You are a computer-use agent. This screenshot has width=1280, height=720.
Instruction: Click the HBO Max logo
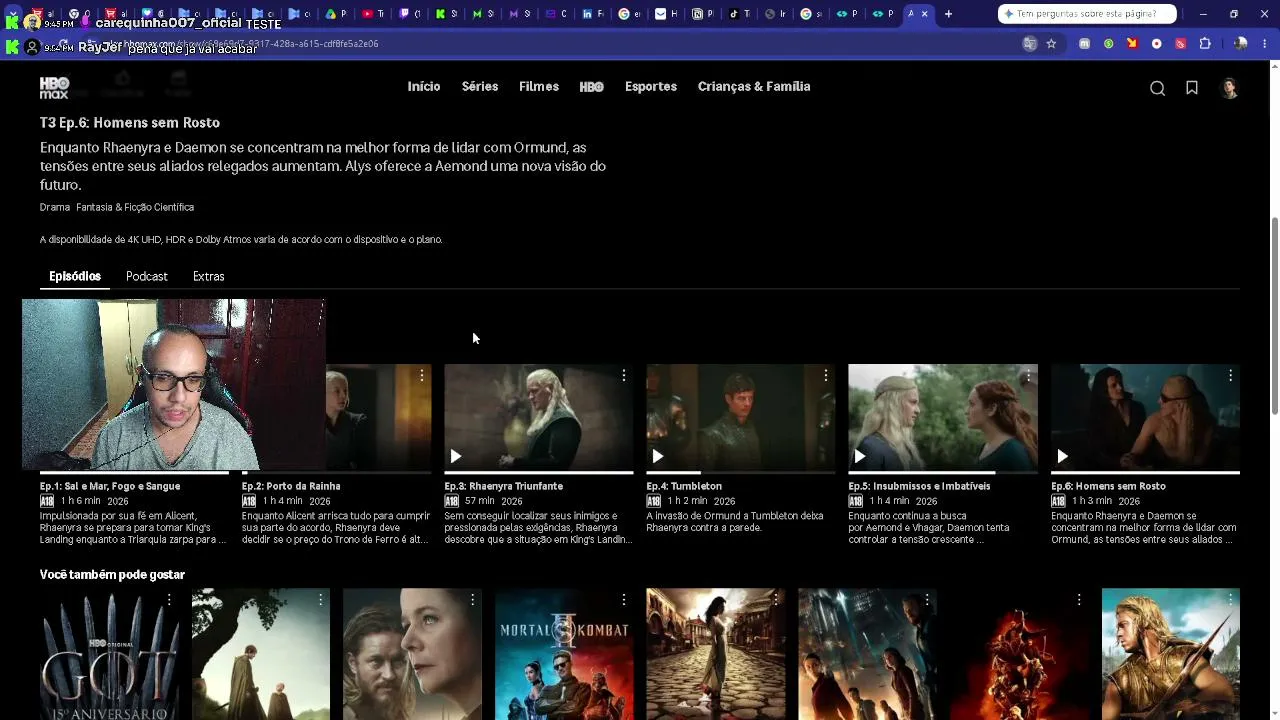click(x=54, y=87)
